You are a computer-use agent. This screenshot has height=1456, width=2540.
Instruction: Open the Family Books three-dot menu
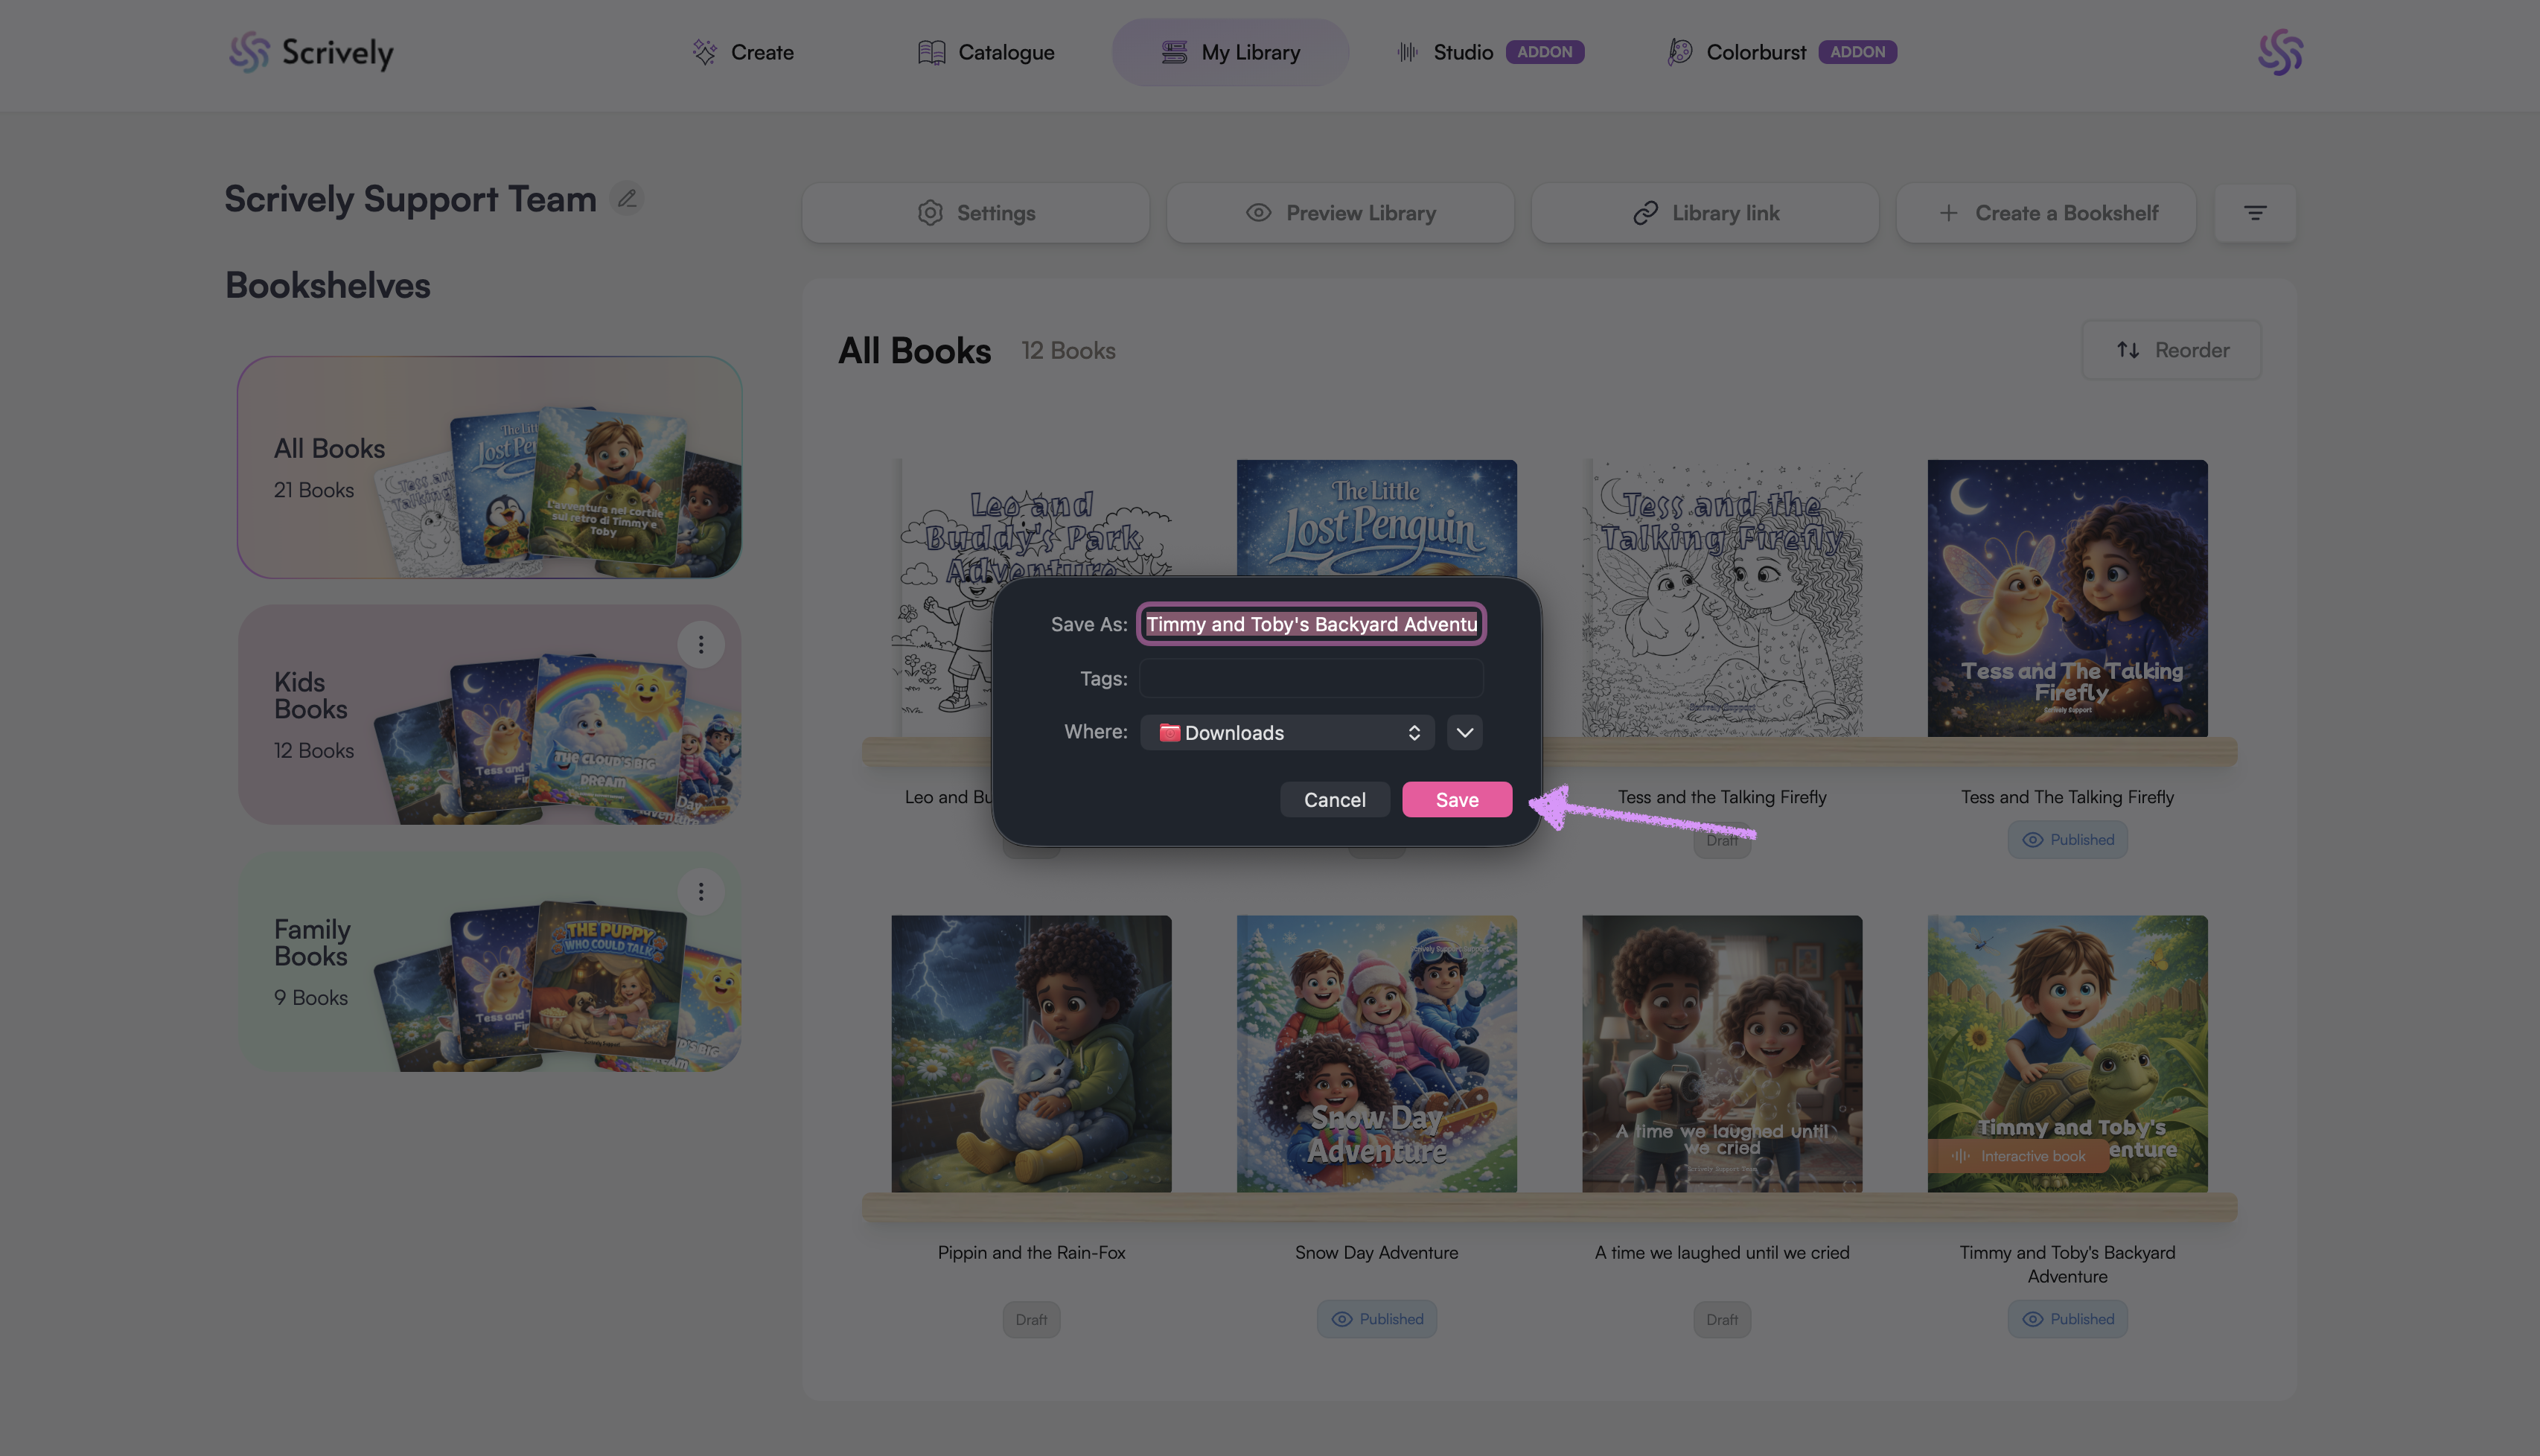[700, 891]
